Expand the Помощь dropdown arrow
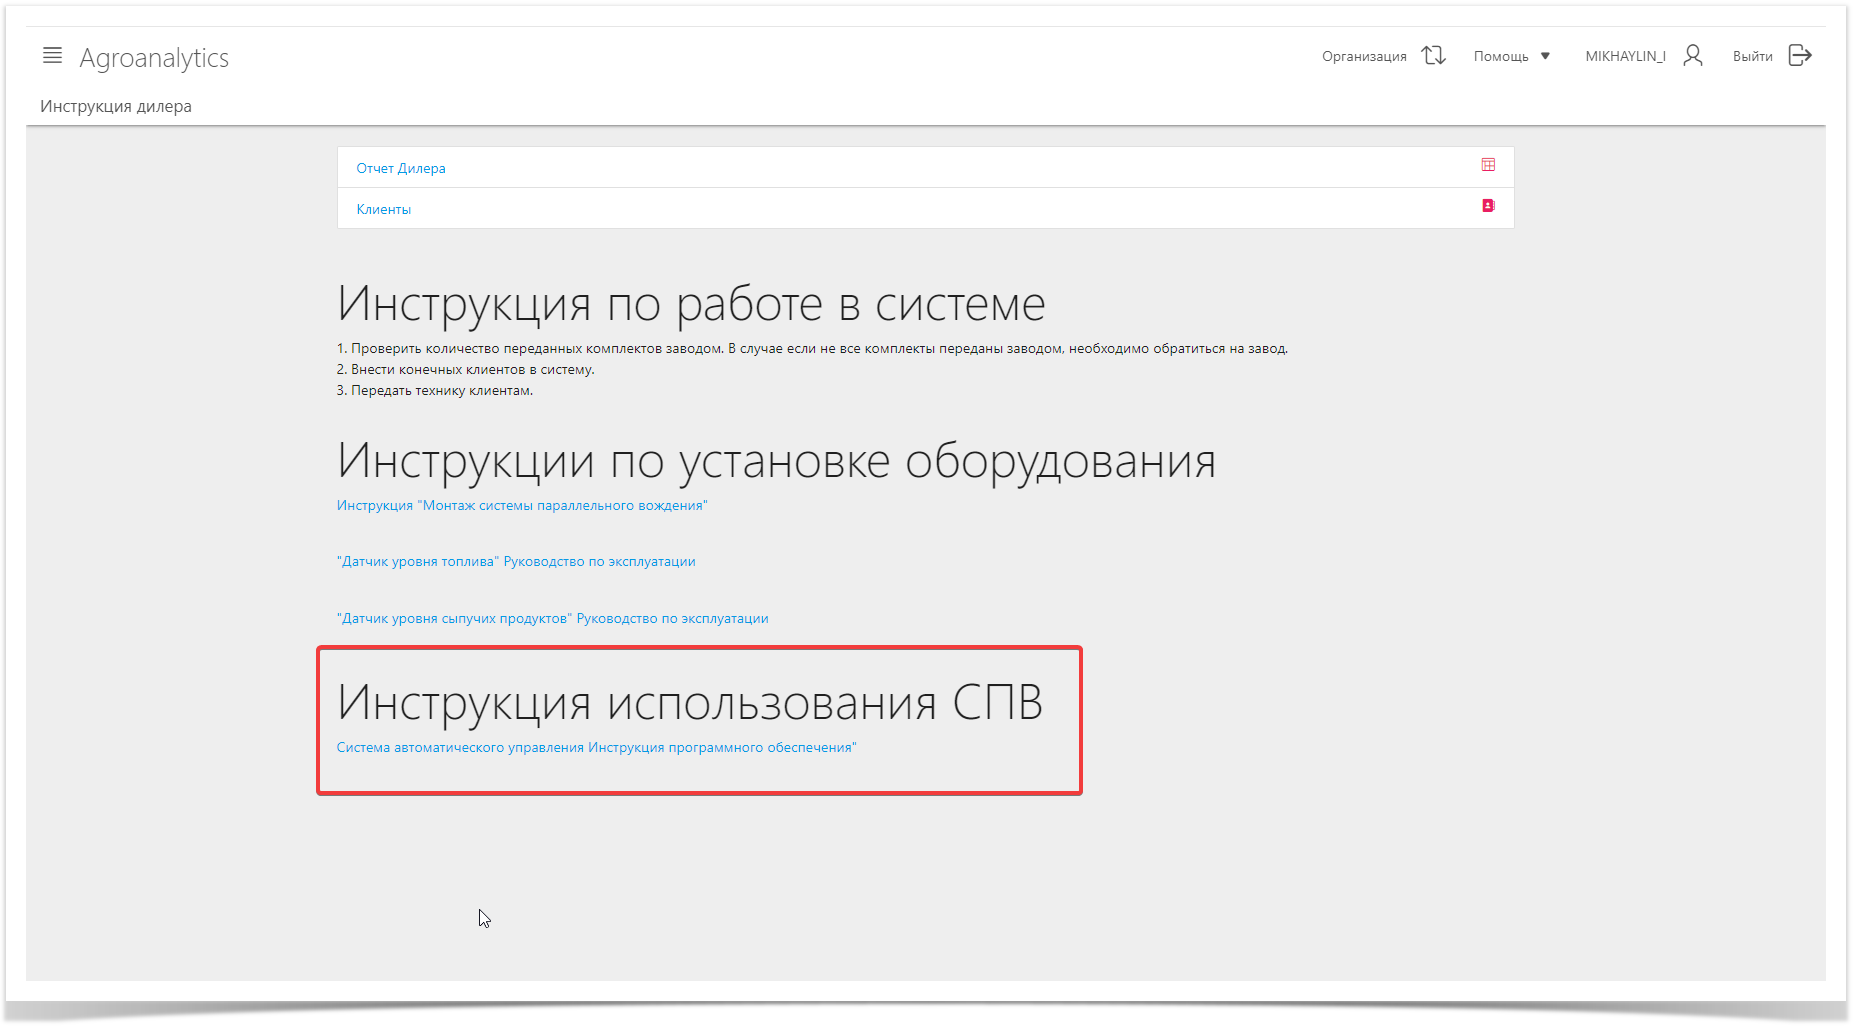This screenshot has height=1030, width=1860. click(1545, 57)
